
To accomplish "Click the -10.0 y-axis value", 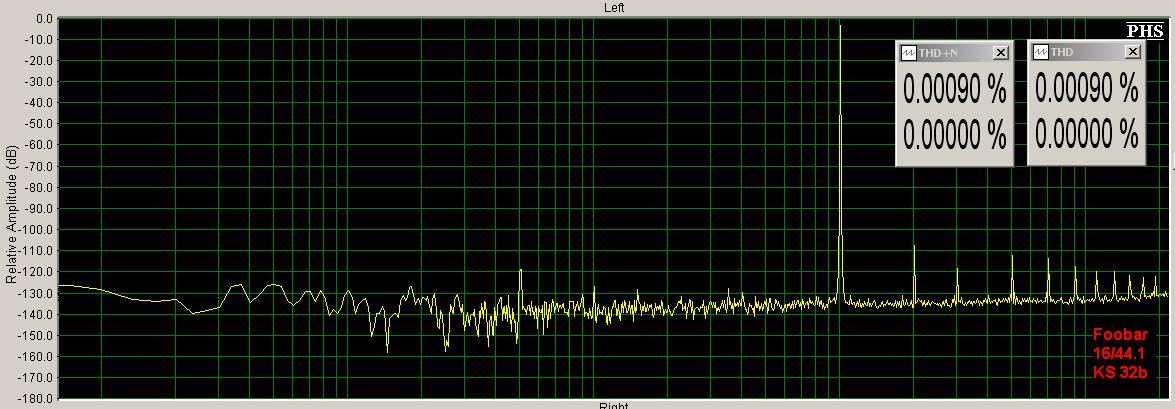I will tap(39, 40).
